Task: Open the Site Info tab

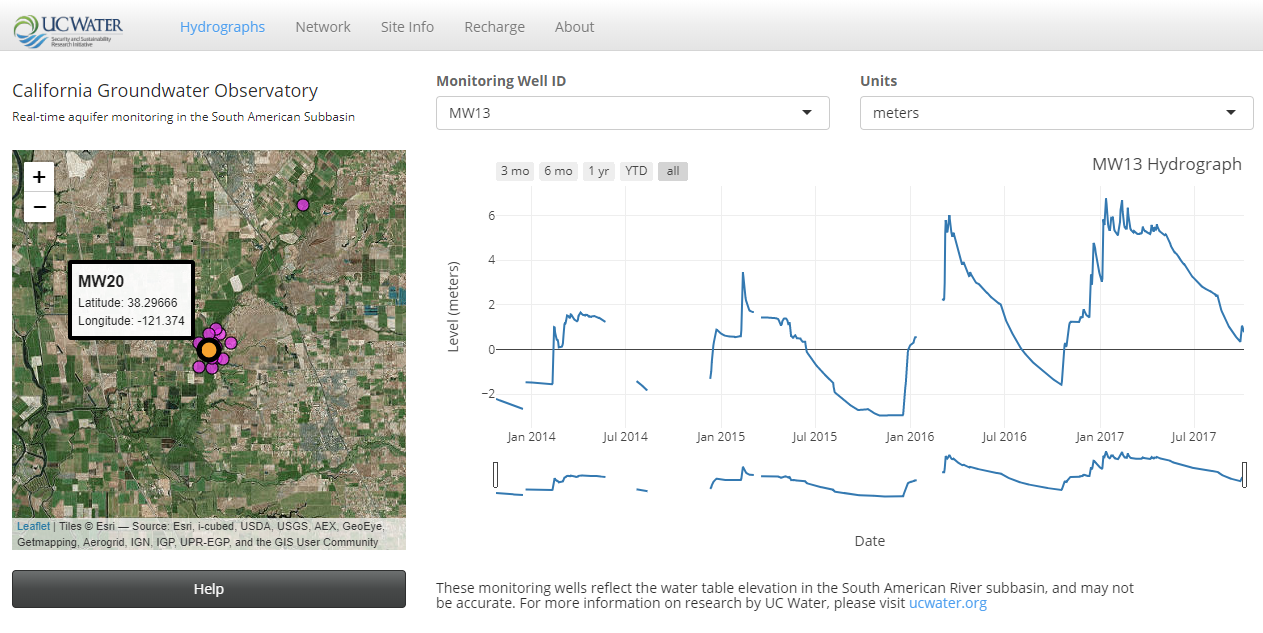Action: [x=407, y=27]
